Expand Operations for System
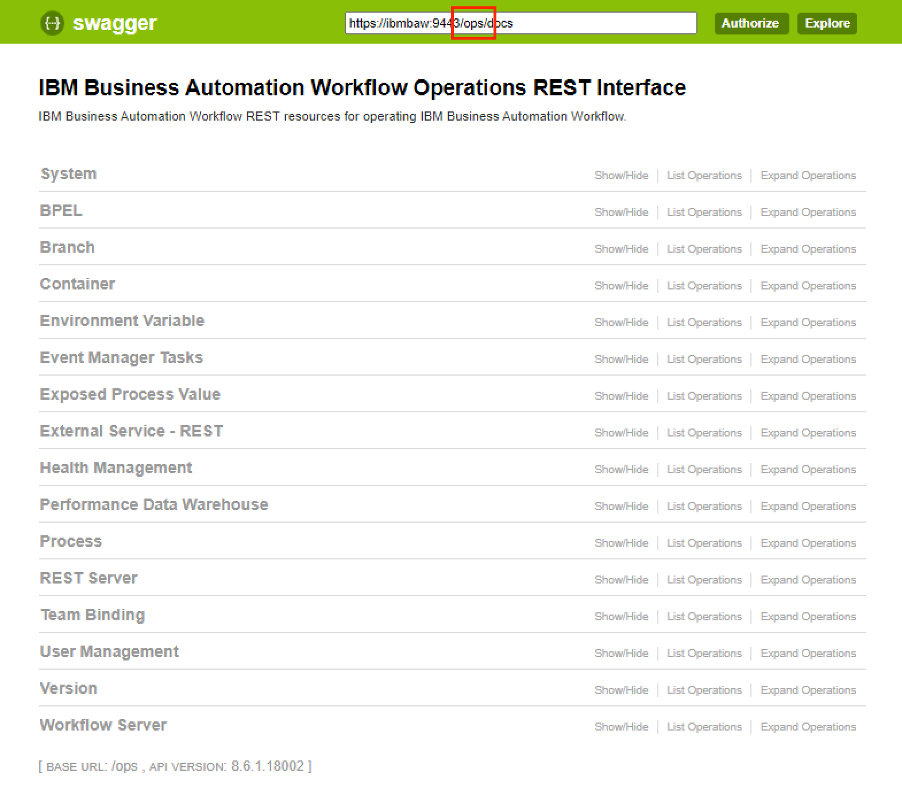The width and height of the screenshot is (902, 788). pyautogui.click(x=808, y=175)
